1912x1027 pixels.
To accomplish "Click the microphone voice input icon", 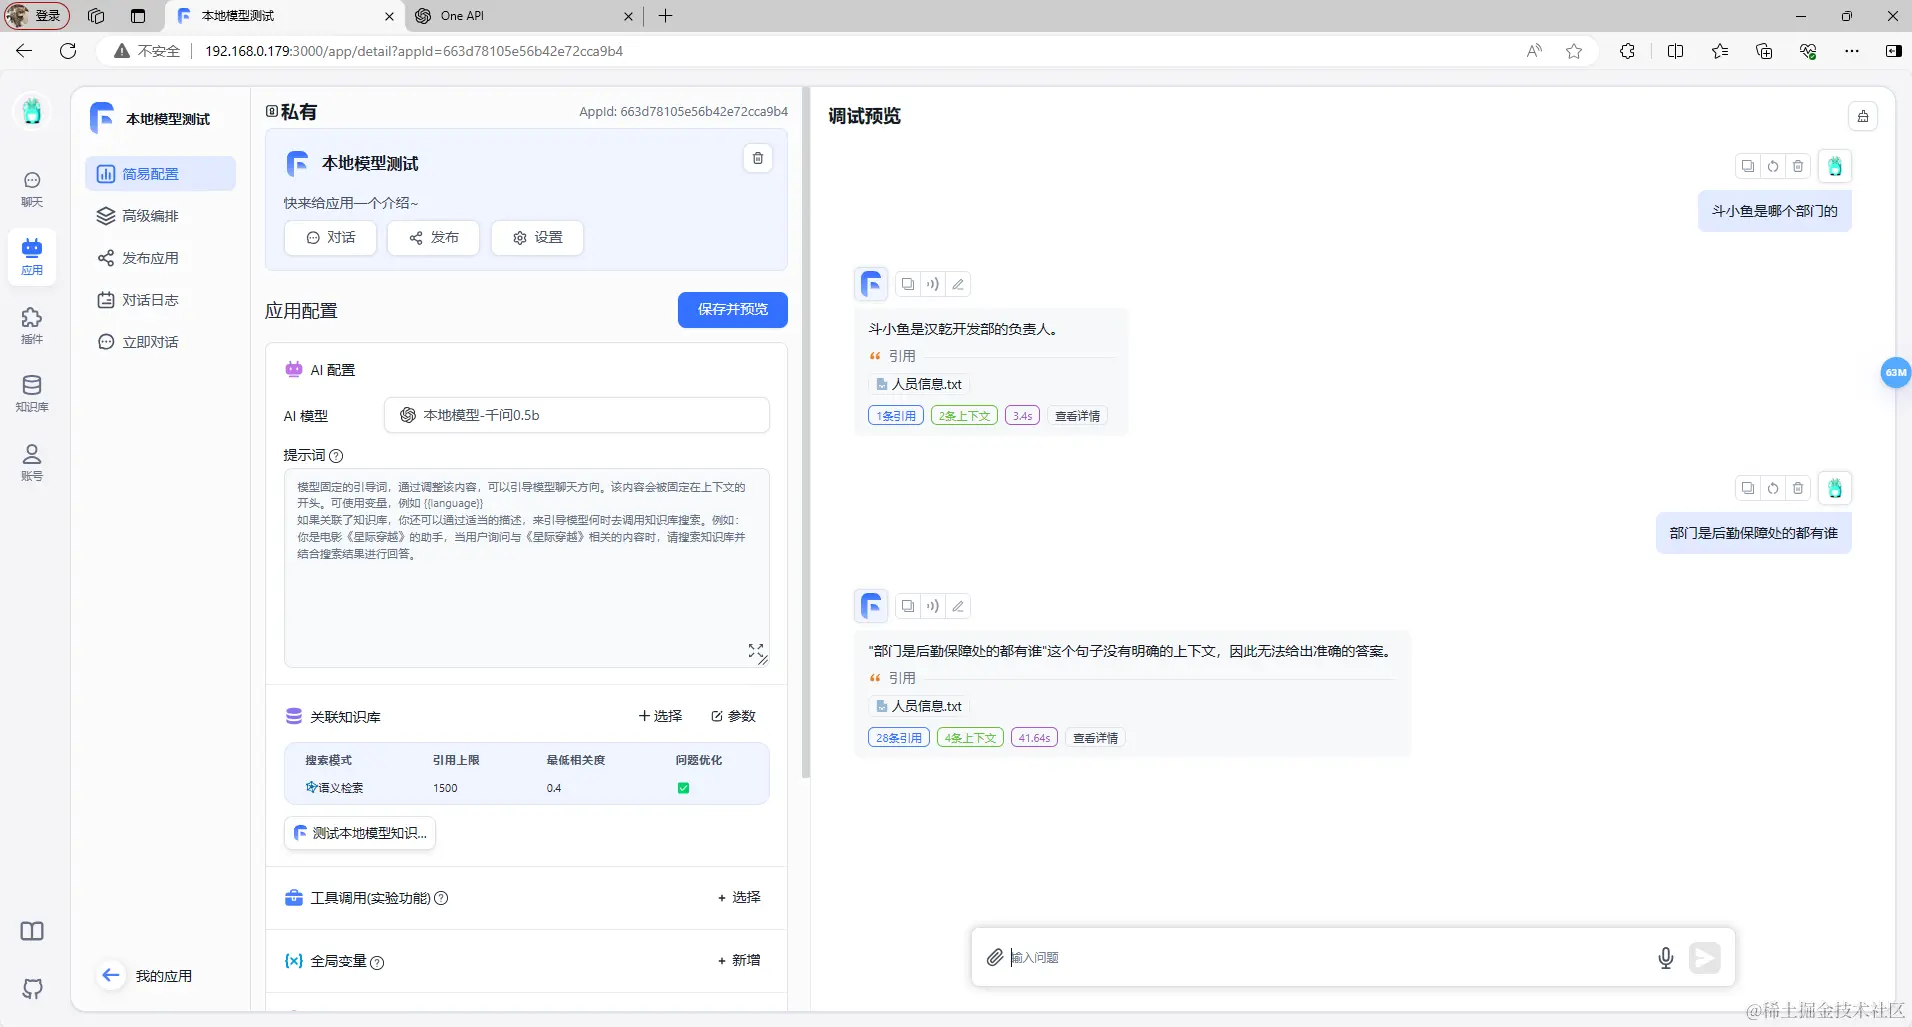I will point(1665,957).
